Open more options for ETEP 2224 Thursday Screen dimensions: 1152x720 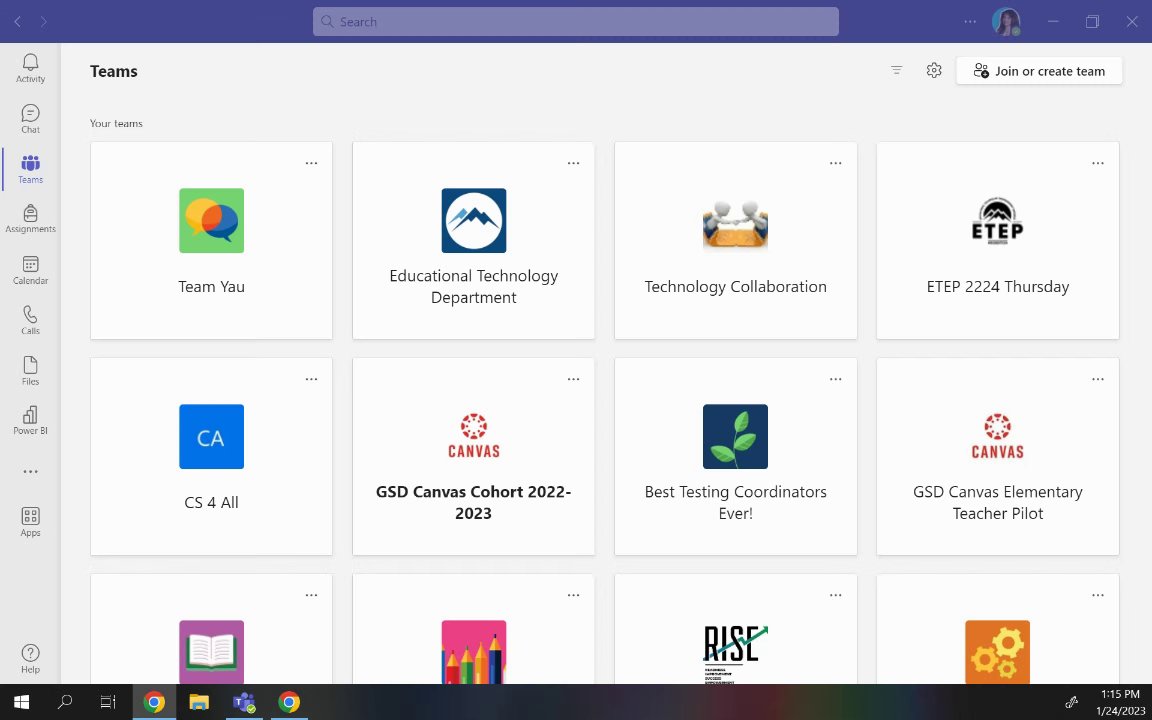point(1098,163)
